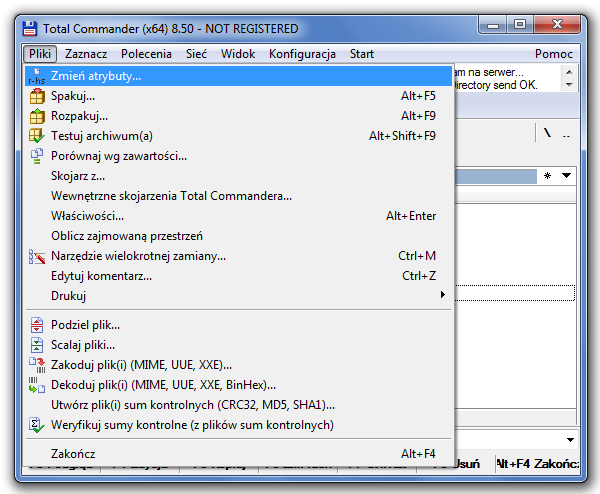Choose Rozpakuj... from the menu
This screenshot has height=494, width=600.
coord(238,116)
